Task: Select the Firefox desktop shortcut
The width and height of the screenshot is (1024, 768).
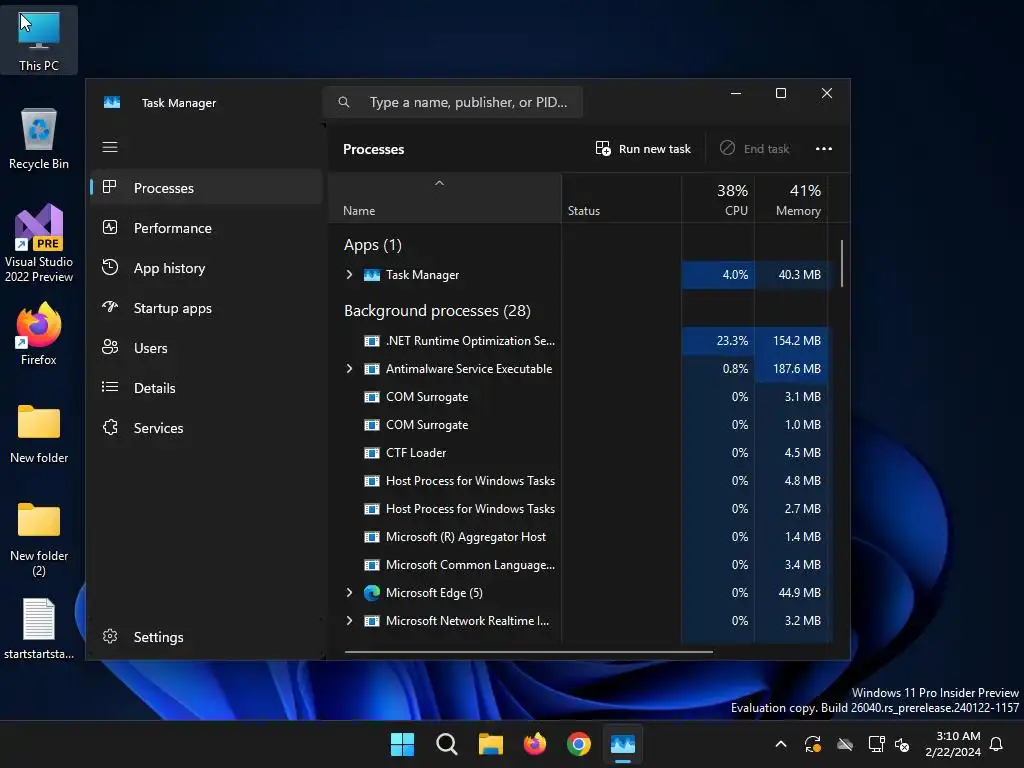Action: [39, 334]
